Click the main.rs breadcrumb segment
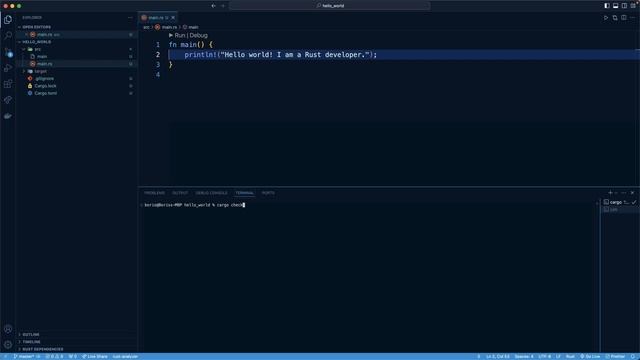 [x=166, y=27]
